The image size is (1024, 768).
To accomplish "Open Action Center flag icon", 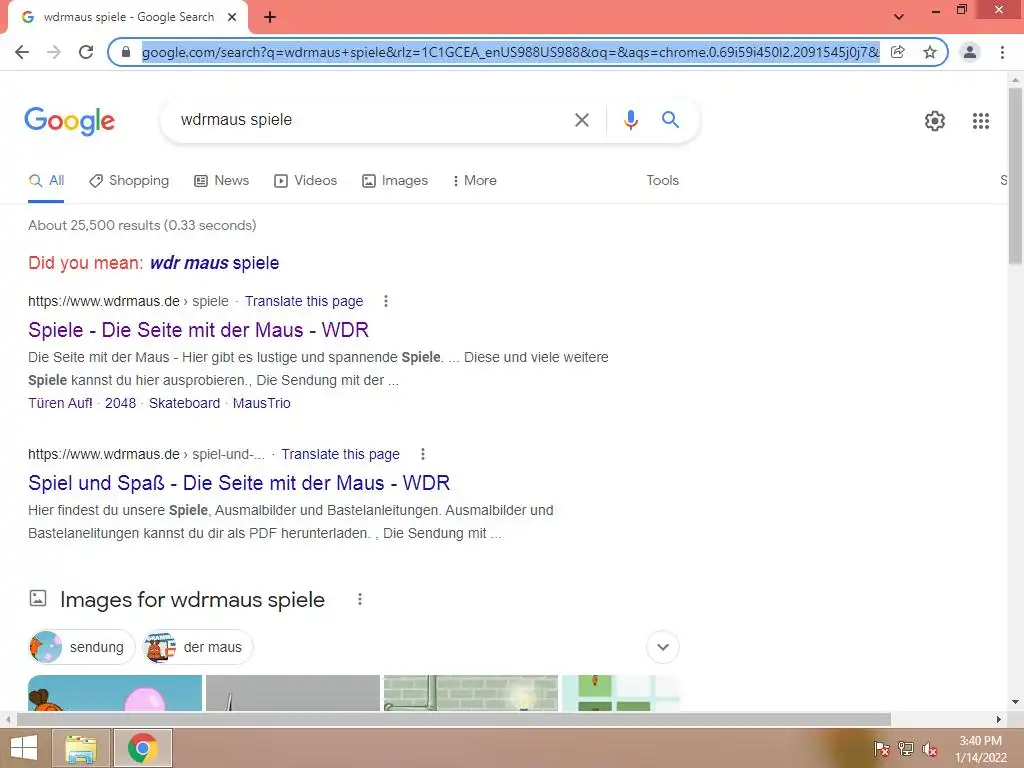I will [x=881, y=749].
